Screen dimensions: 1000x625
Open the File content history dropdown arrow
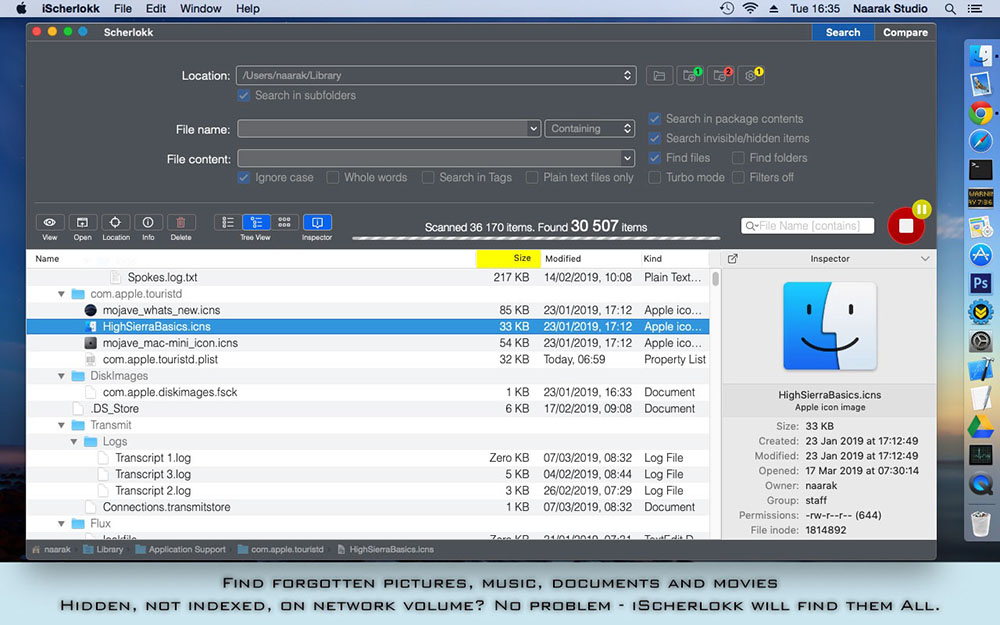pyautogui.click(x=628, y=158)
